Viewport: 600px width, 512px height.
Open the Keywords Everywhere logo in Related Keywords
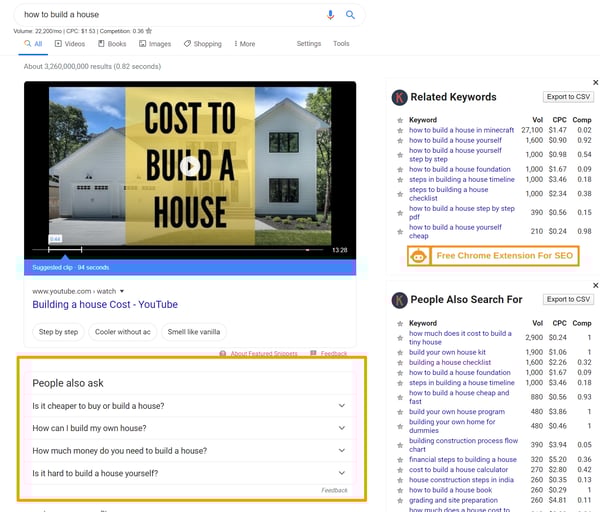(399, 97)
